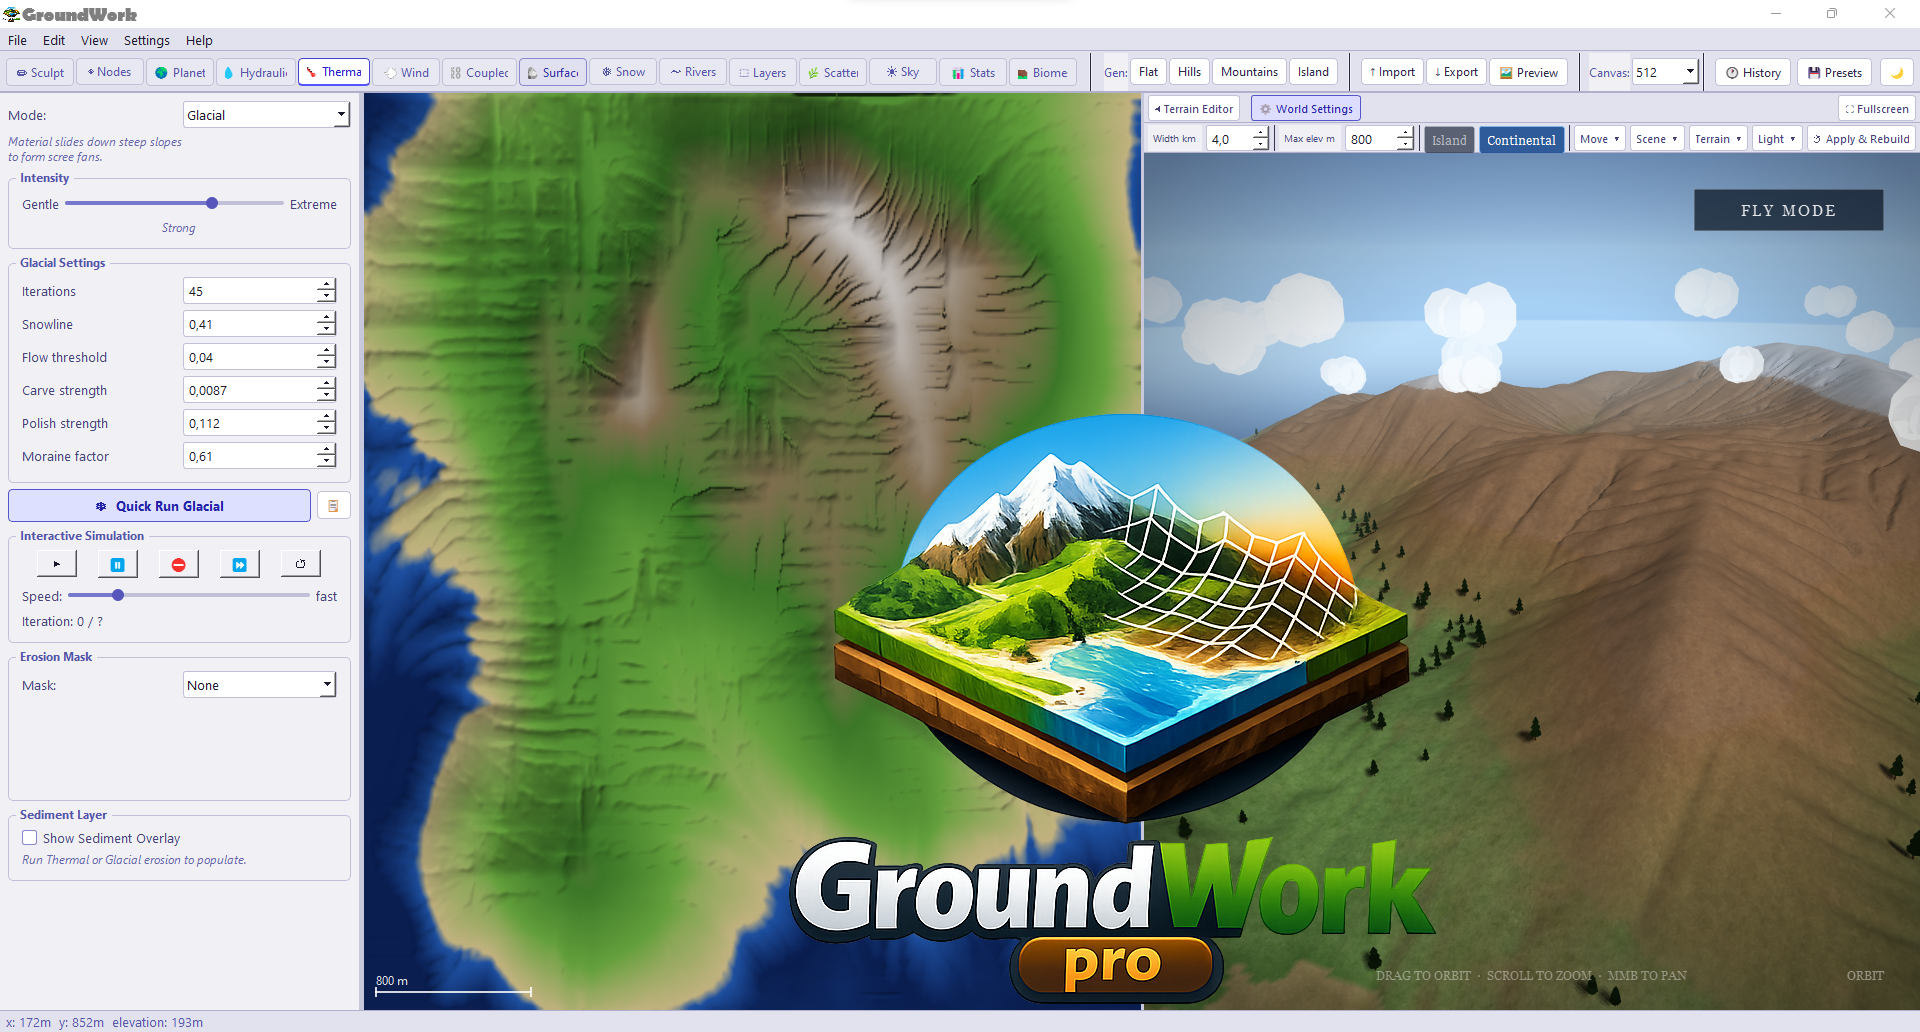Generate Island terrain
The height and width of the screenshot is (1032, 1920).
tap(1313, 72)
